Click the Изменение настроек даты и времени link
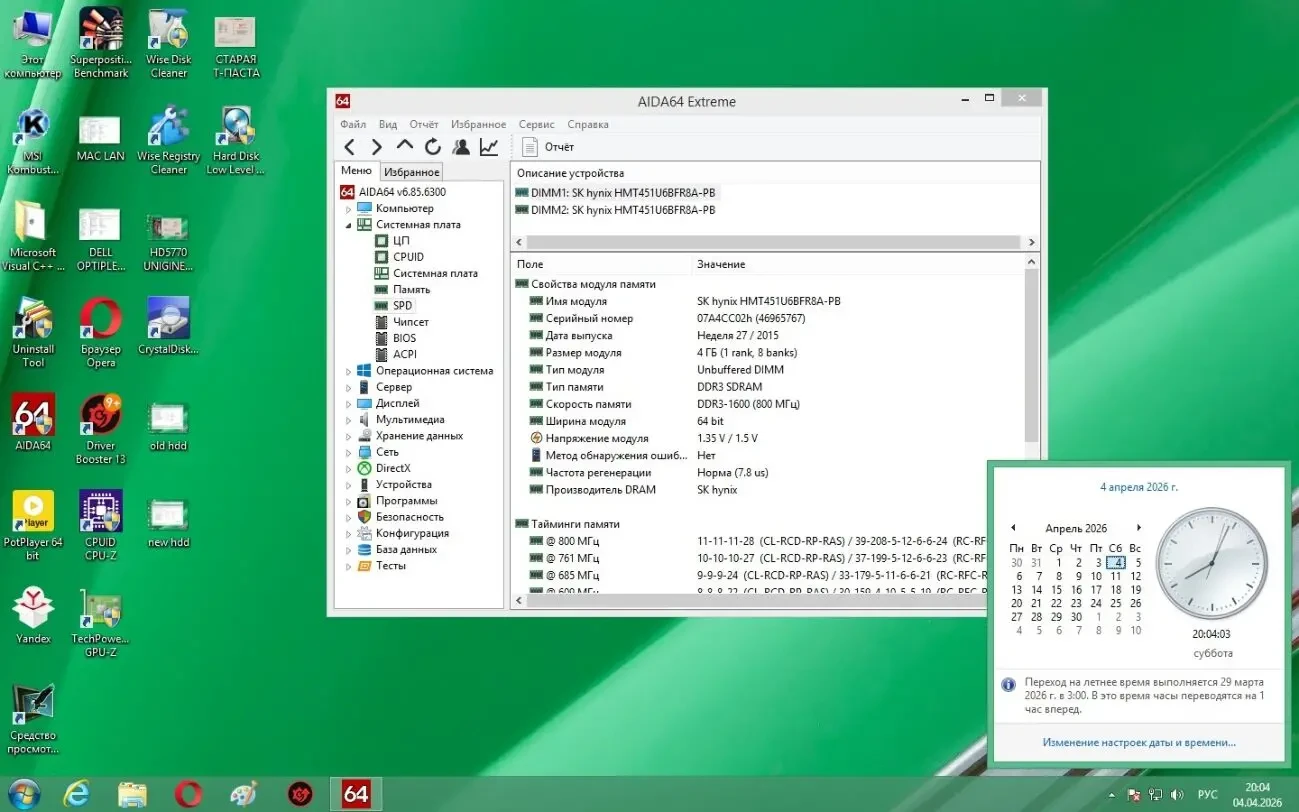Image resolution: width=1299 pixels, height=812 pixels. 1138,742
